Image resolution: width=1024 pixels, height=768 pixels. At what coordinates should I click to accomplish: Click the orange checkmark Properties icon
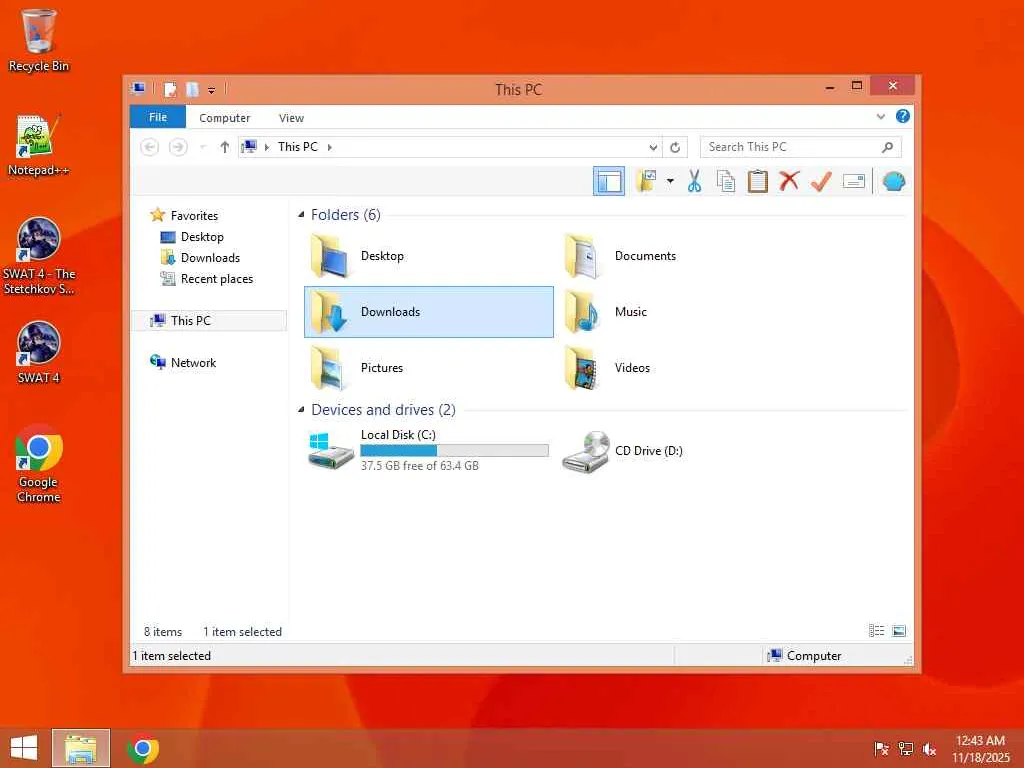(x=821, y=181)
